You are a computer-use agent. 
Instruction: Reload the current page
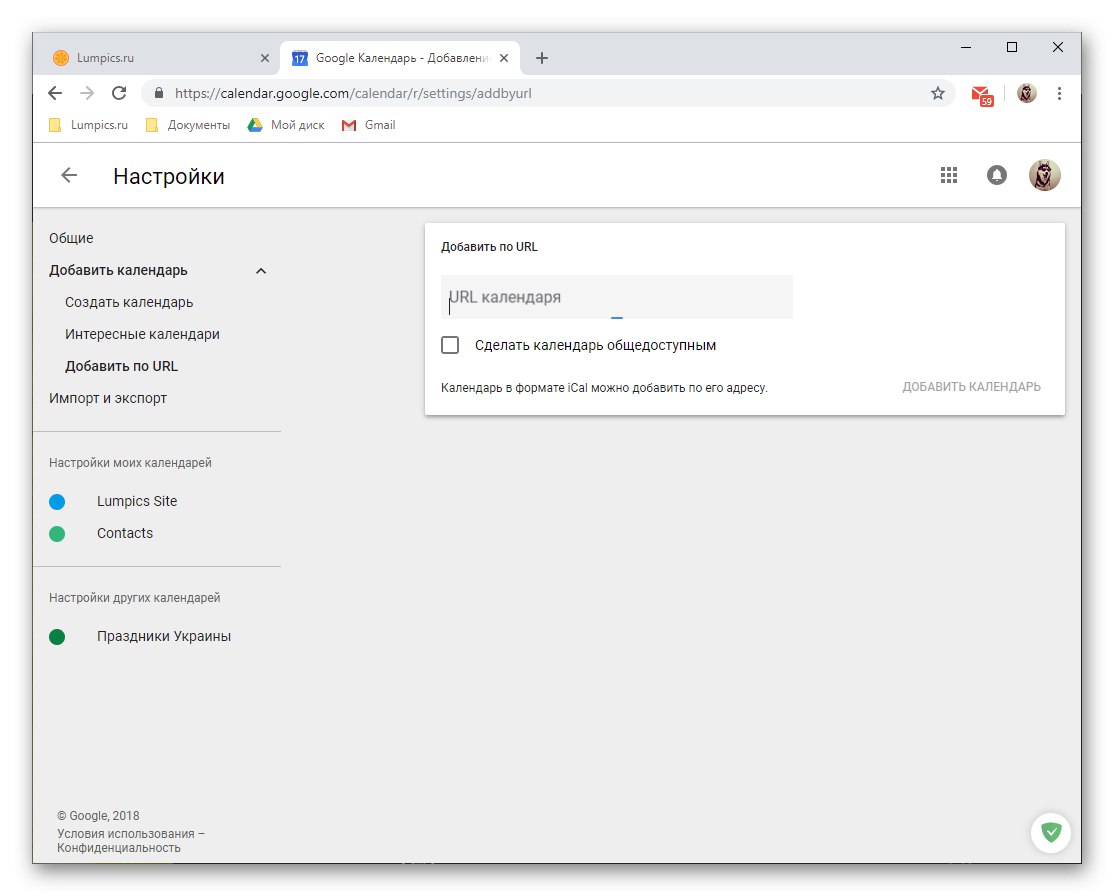(119, 92)
